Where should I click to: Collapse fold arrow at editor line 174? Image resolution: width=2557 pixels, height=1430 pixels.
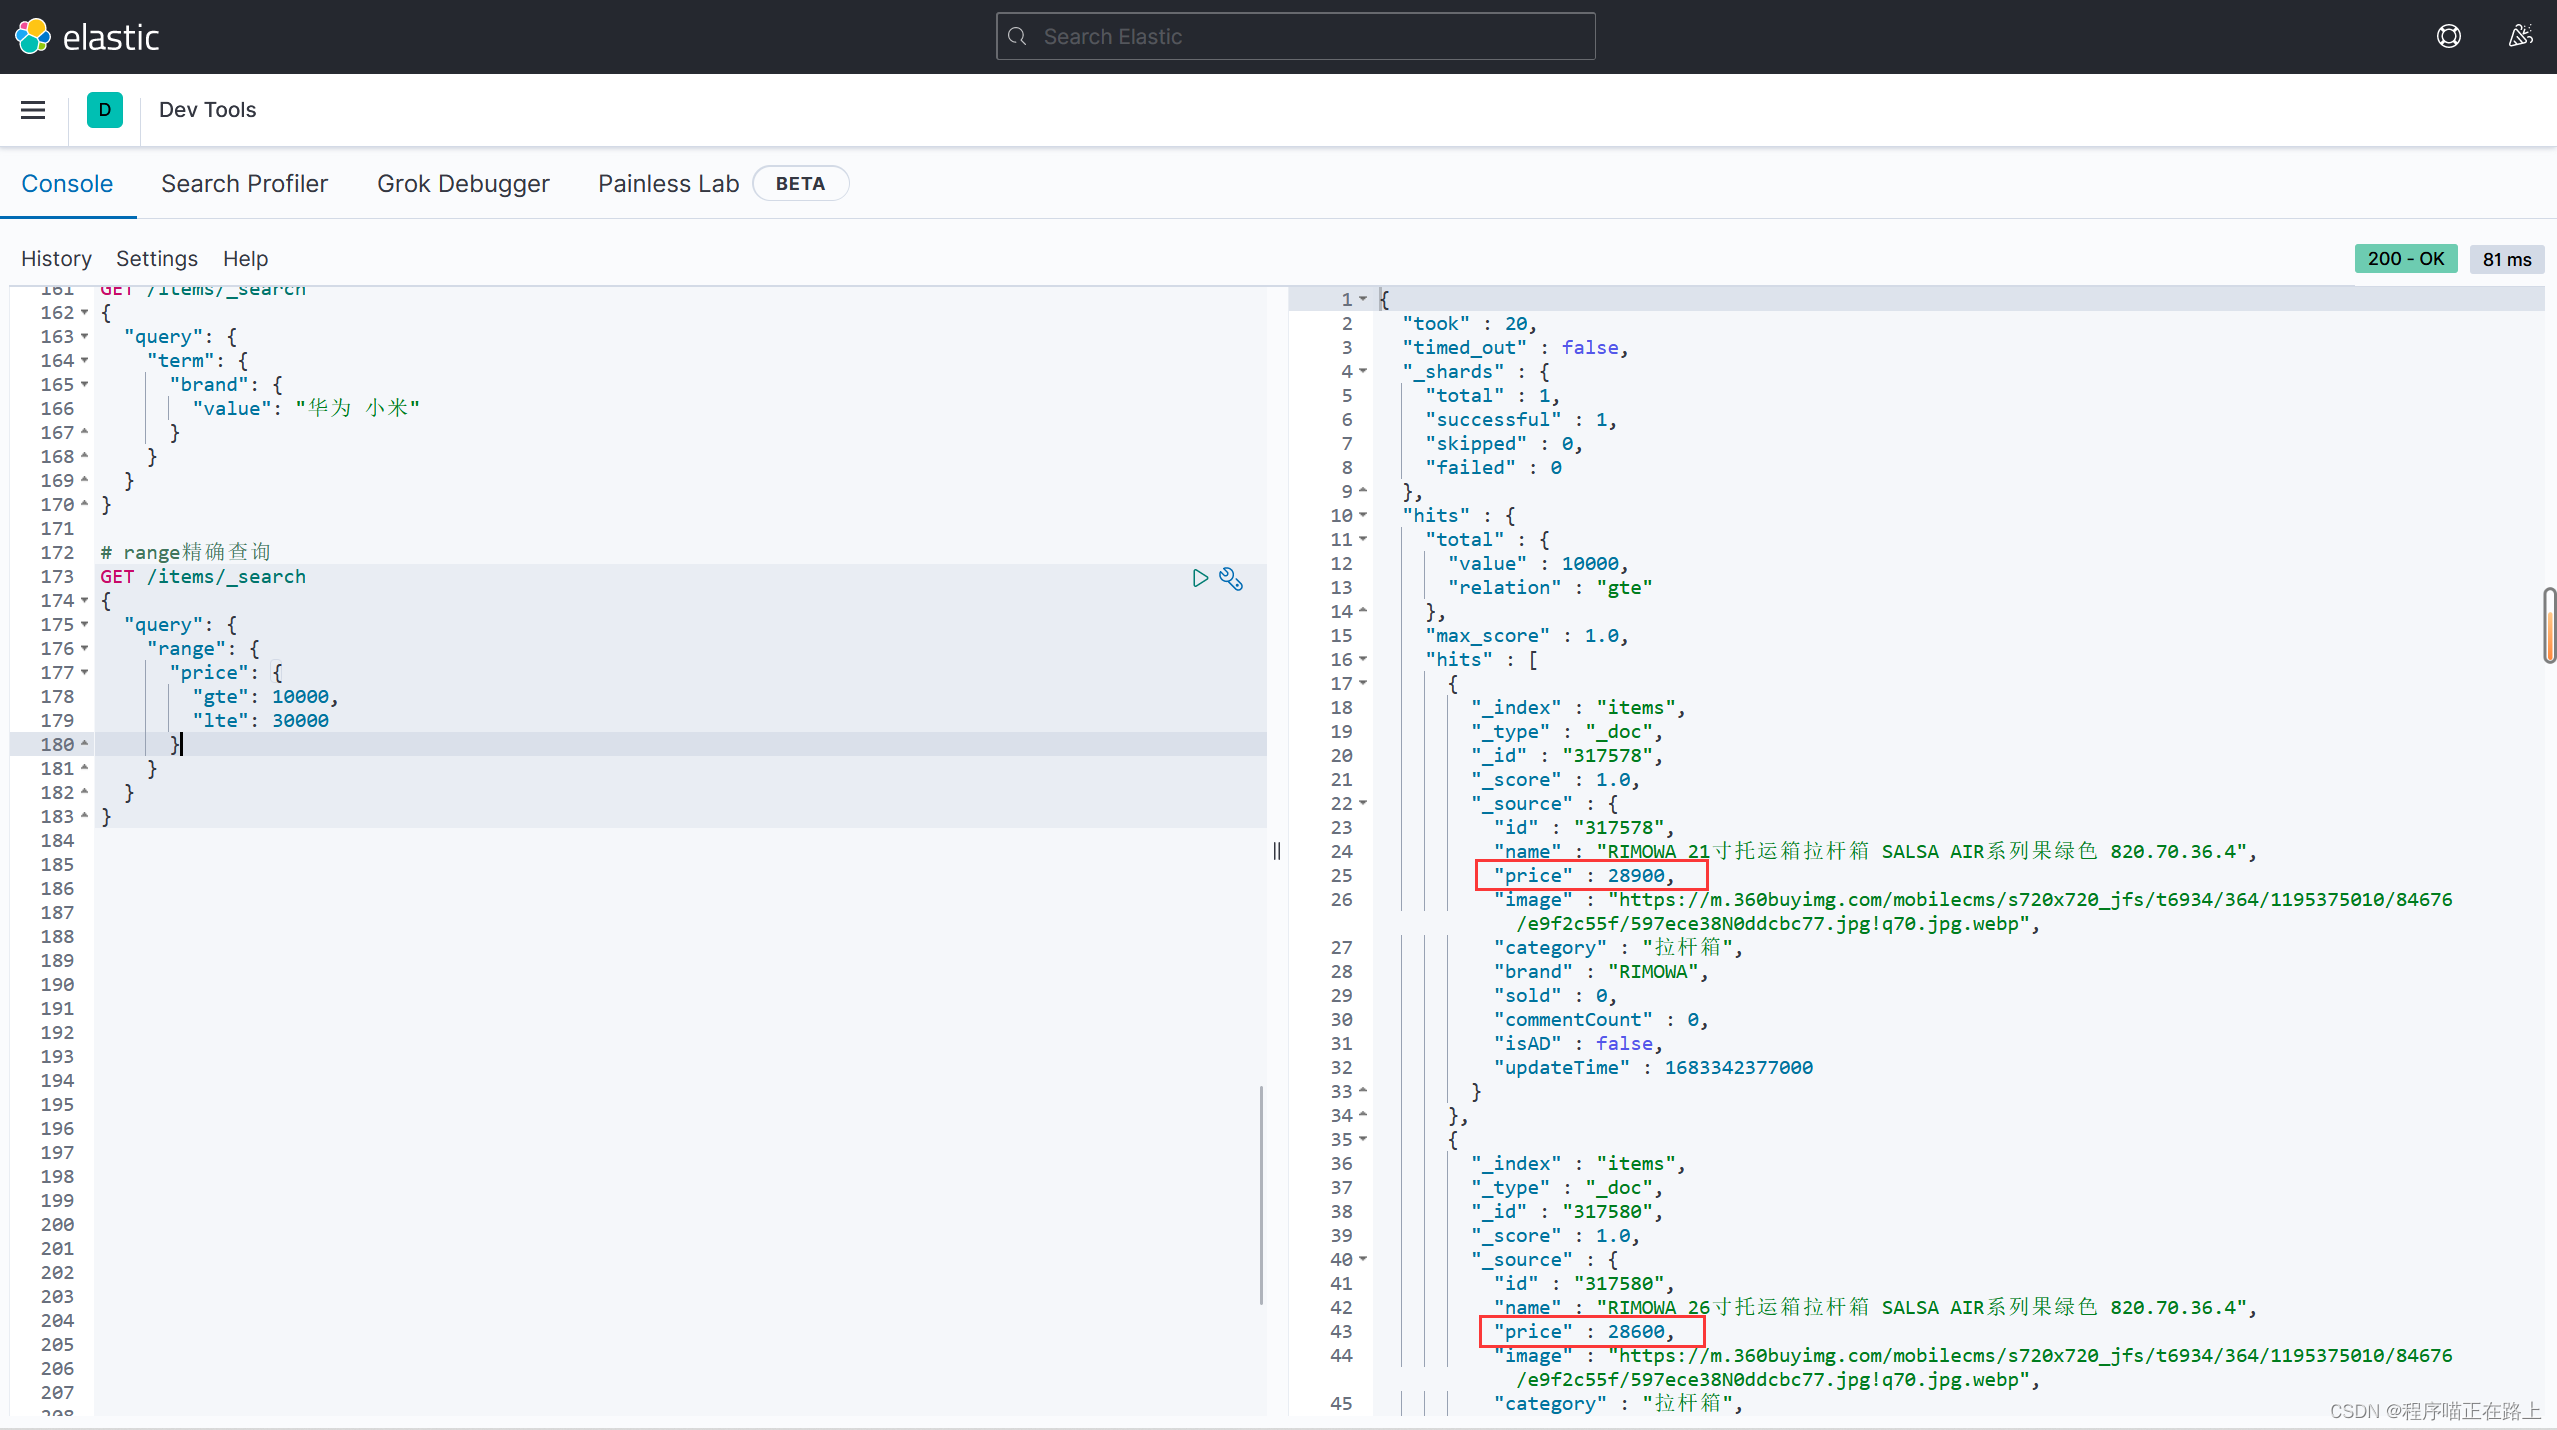[x=85, y=601]
